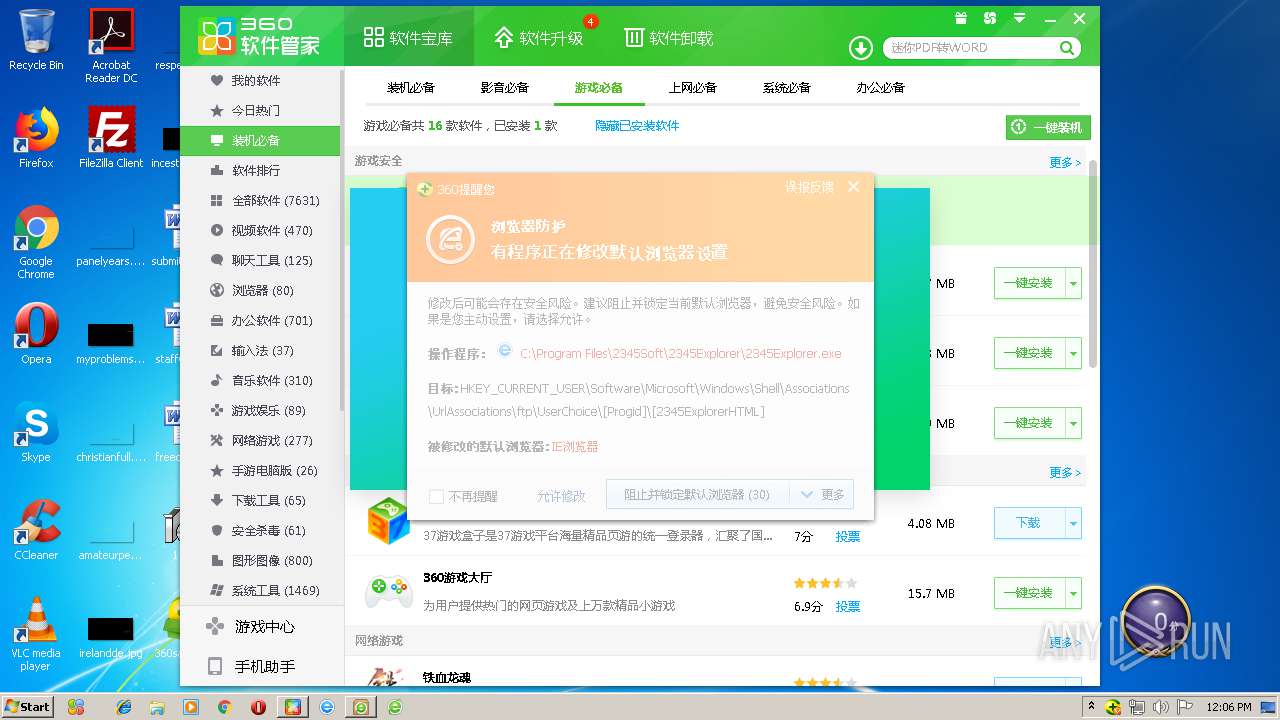Open Internet Explorer from the taskbar
The image size is (1280, 720).
[x=124, y=707]
